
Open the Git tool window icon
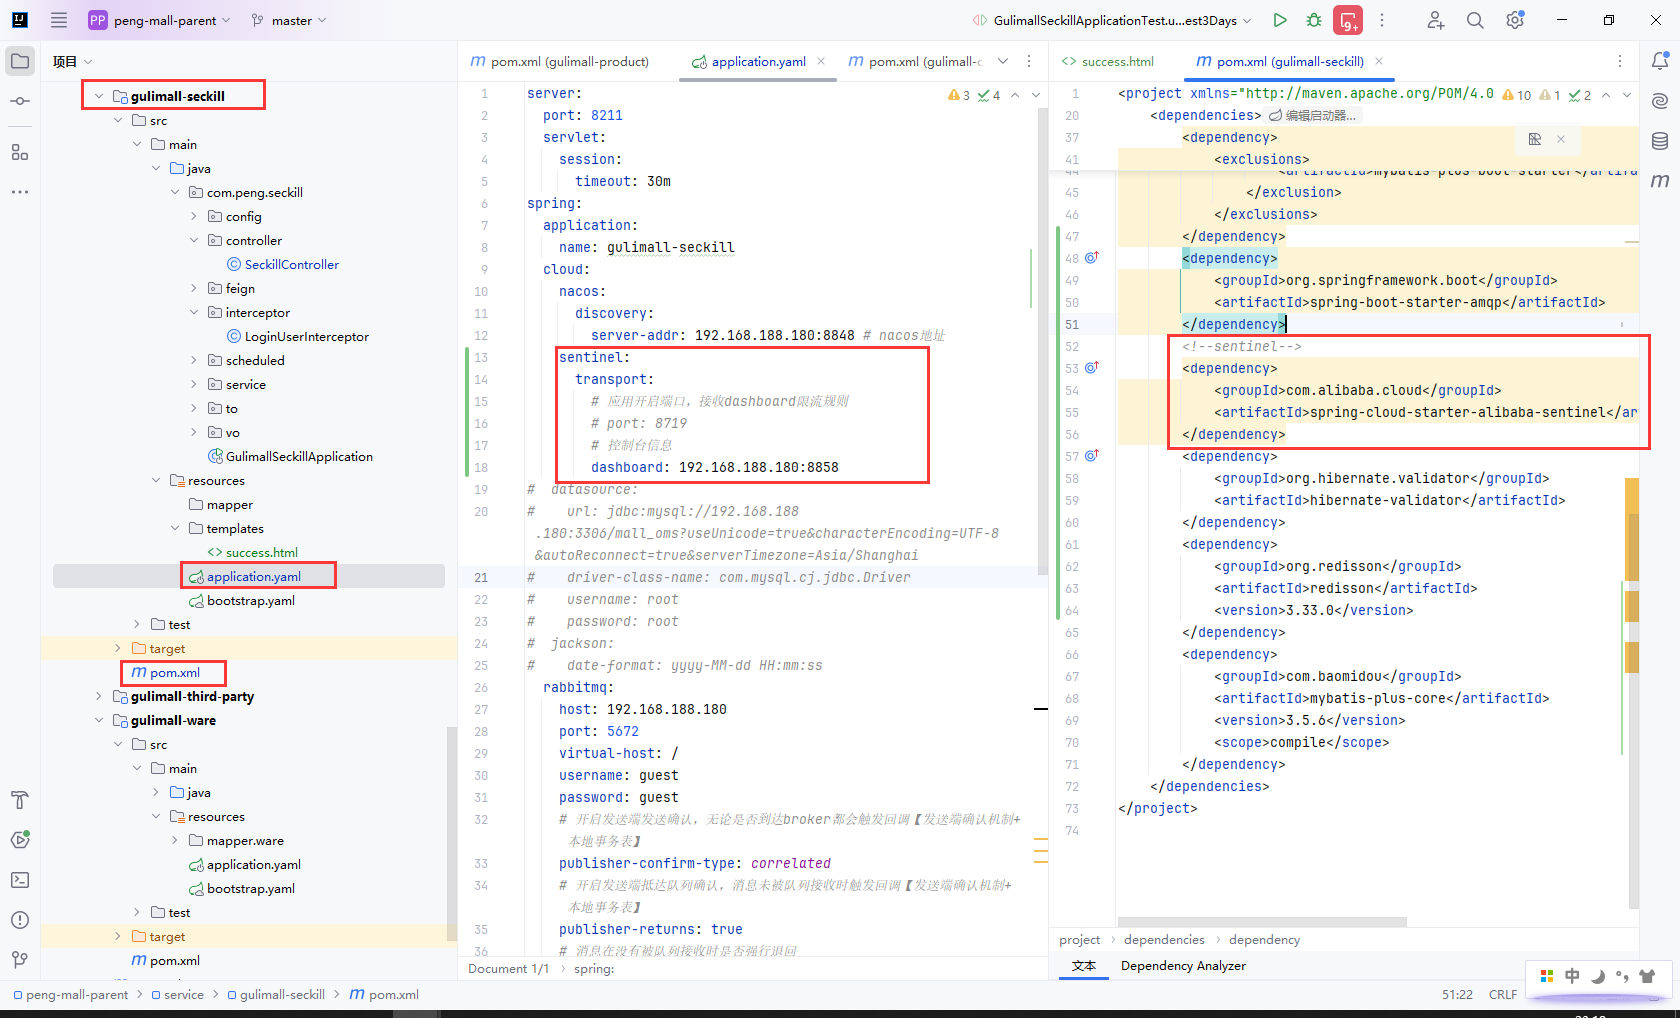pos(20,960)
